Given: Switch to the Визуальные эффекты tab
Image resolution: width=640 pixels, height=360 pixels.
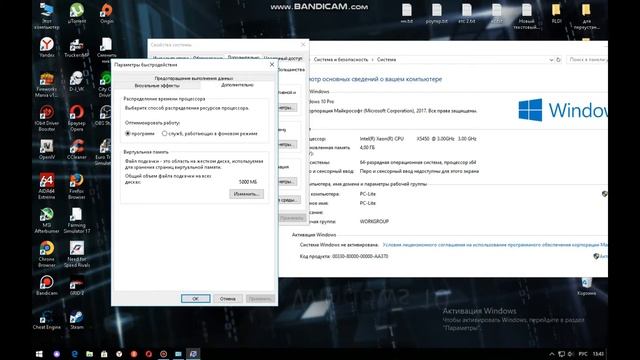Looking at the screenshot, I should [x=157, y=86].
